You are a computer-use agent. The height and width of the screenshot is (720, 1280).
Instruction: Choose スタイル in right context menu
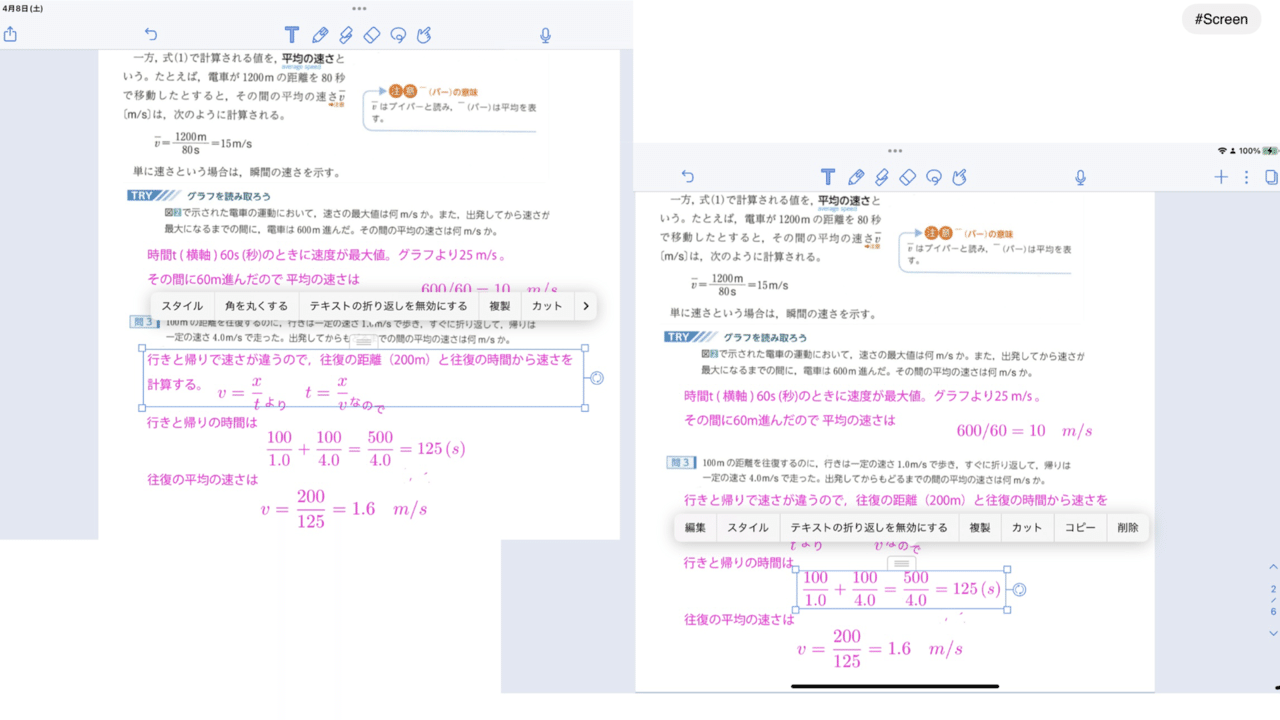(748, 528)
